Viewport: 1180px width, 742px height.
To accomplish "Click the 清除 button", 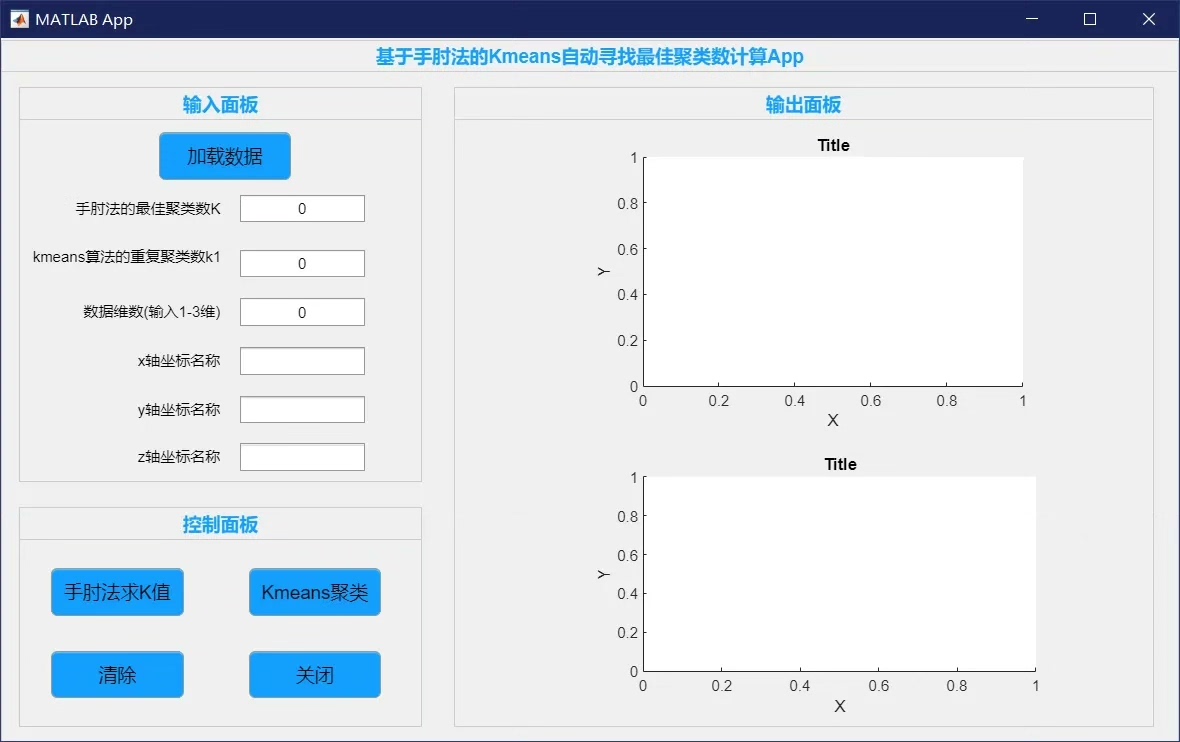I will point(117,674).
